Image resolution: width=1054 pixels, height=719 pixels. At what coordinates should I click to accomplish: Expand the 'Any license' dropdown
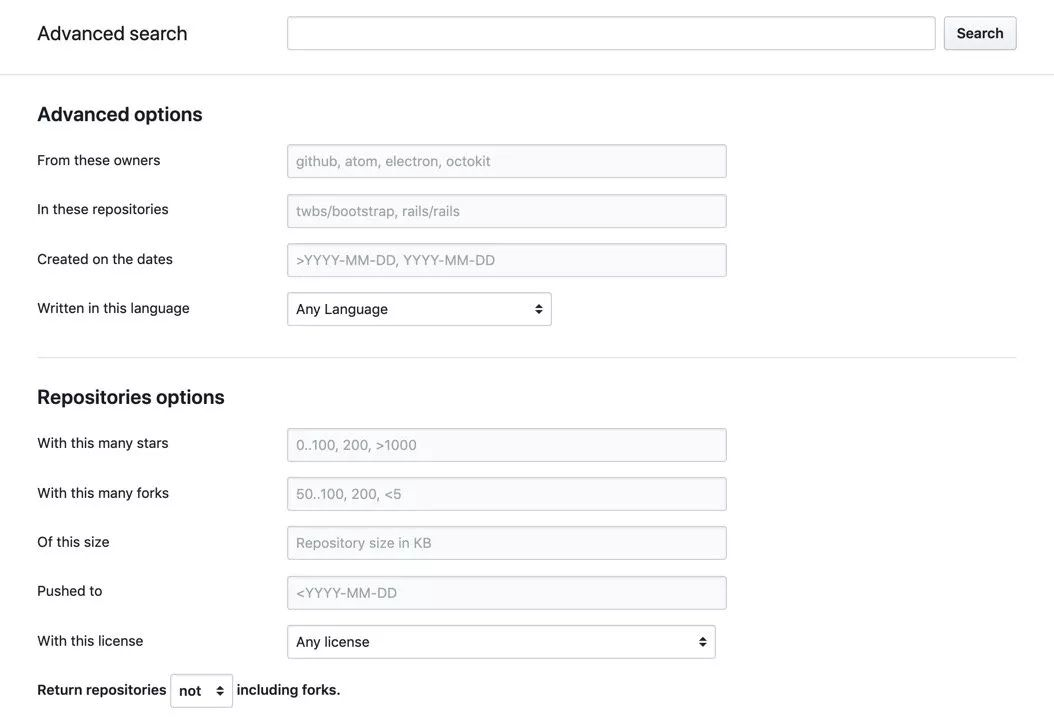(x=501, y=642)
